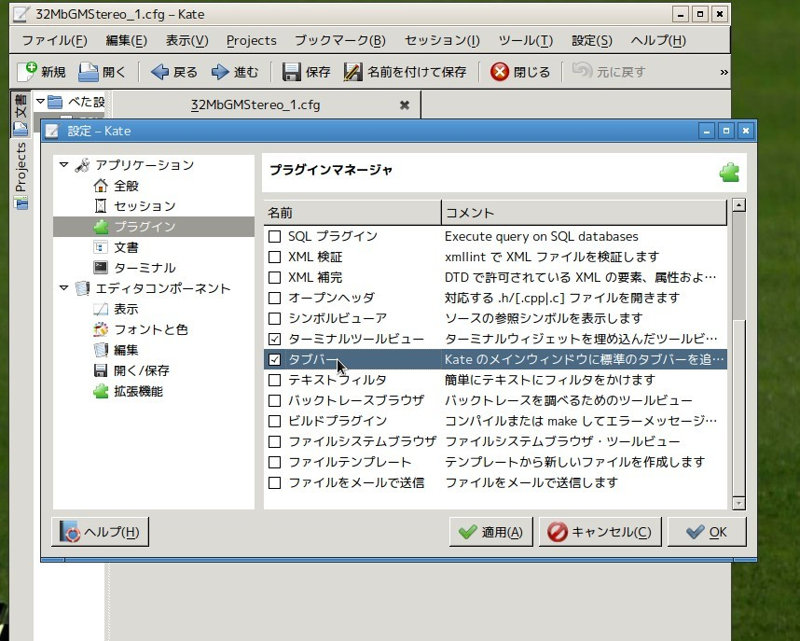Enable the ファイルテンプレート checkbox
This screenshot has width=800, height=641.
274,462
